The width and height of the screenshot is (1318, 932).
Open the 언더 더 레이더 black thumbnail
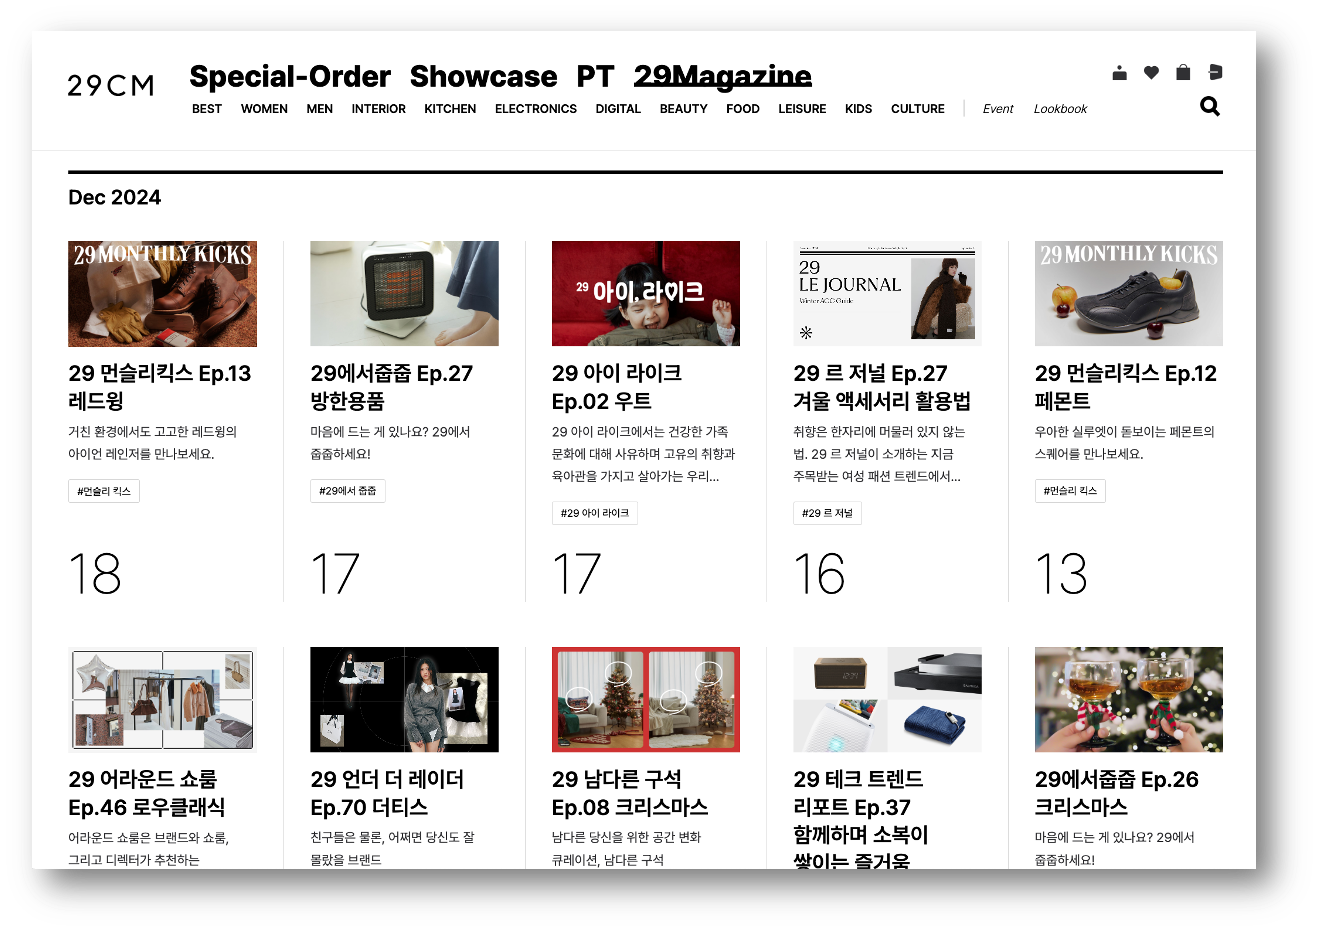click(404, 699)
